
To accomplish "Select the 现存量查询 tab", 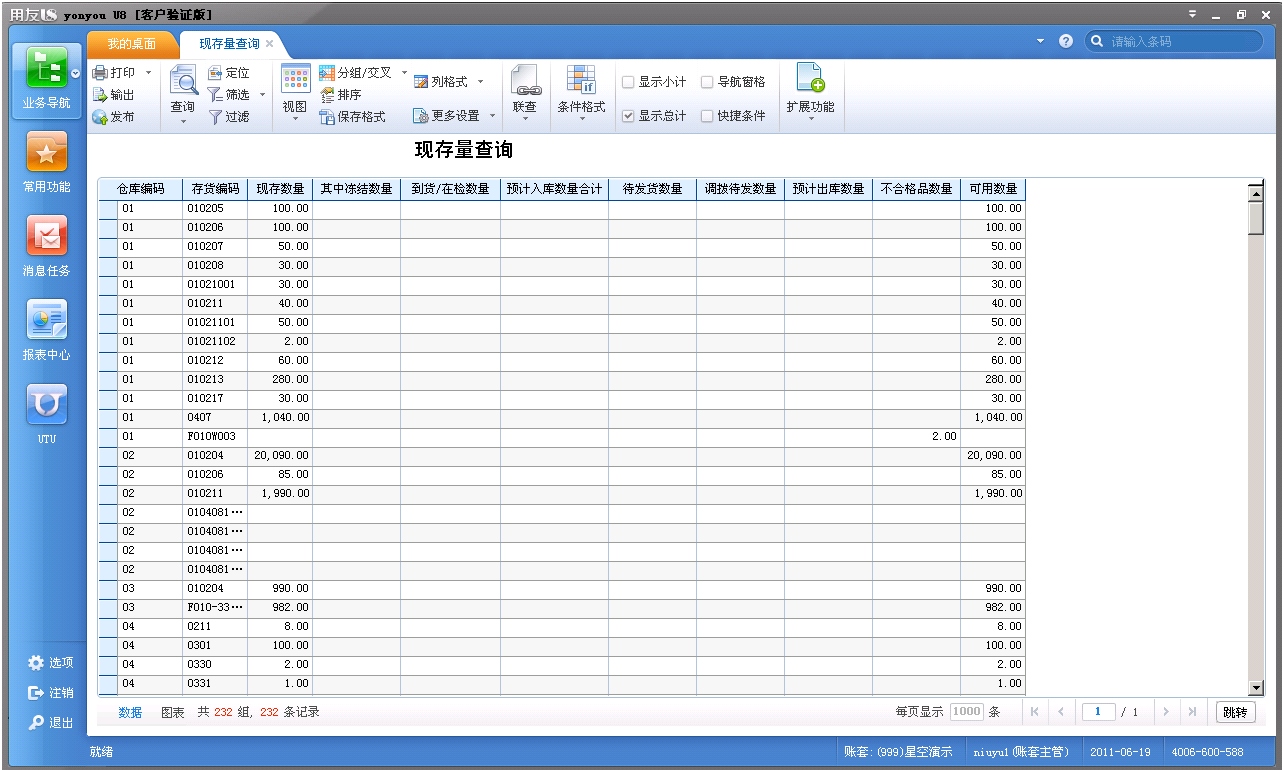I will pos(229,44).
